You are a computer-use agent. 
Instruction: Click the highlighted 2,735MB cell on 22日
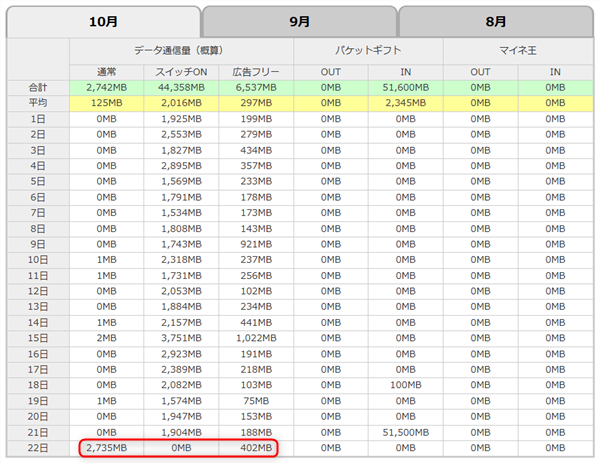[107, 446]
